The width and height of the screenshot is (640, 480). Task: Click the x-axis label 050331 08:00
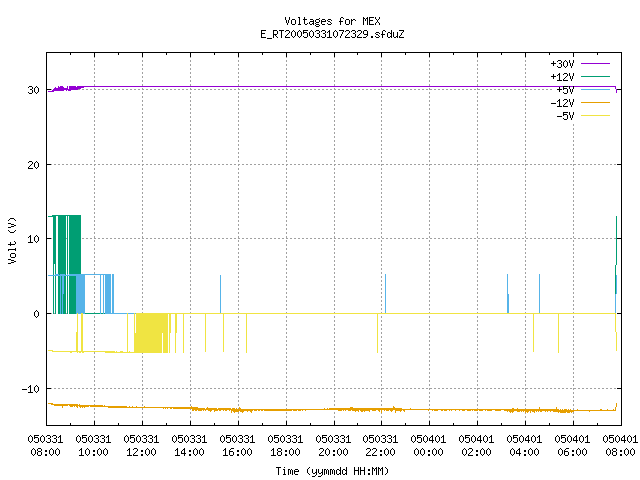pyautogui.click(x=45, y=446)
